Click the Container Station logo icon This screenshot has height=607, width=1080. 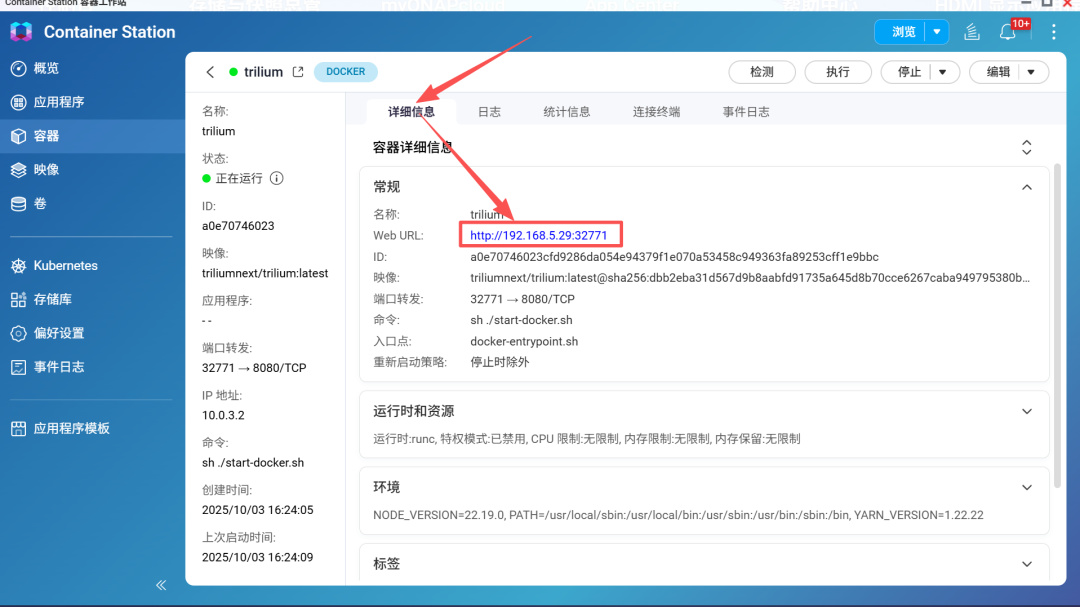[x=21, y=32]
